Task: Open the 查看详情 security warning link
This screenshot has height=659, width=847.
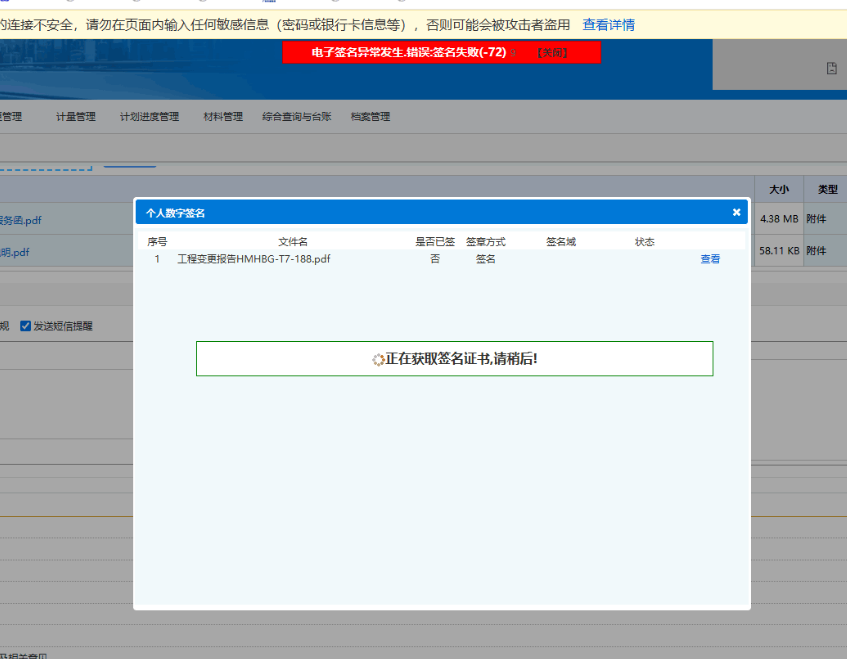Action: 608,25
